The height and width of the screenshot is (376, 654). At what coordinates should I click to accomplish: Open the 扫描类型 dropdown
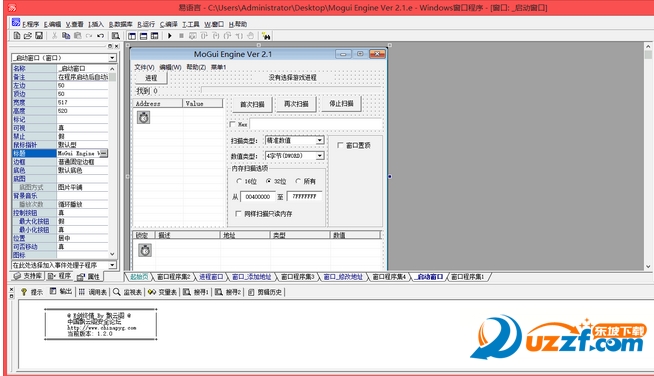click(x=319, y=141)
